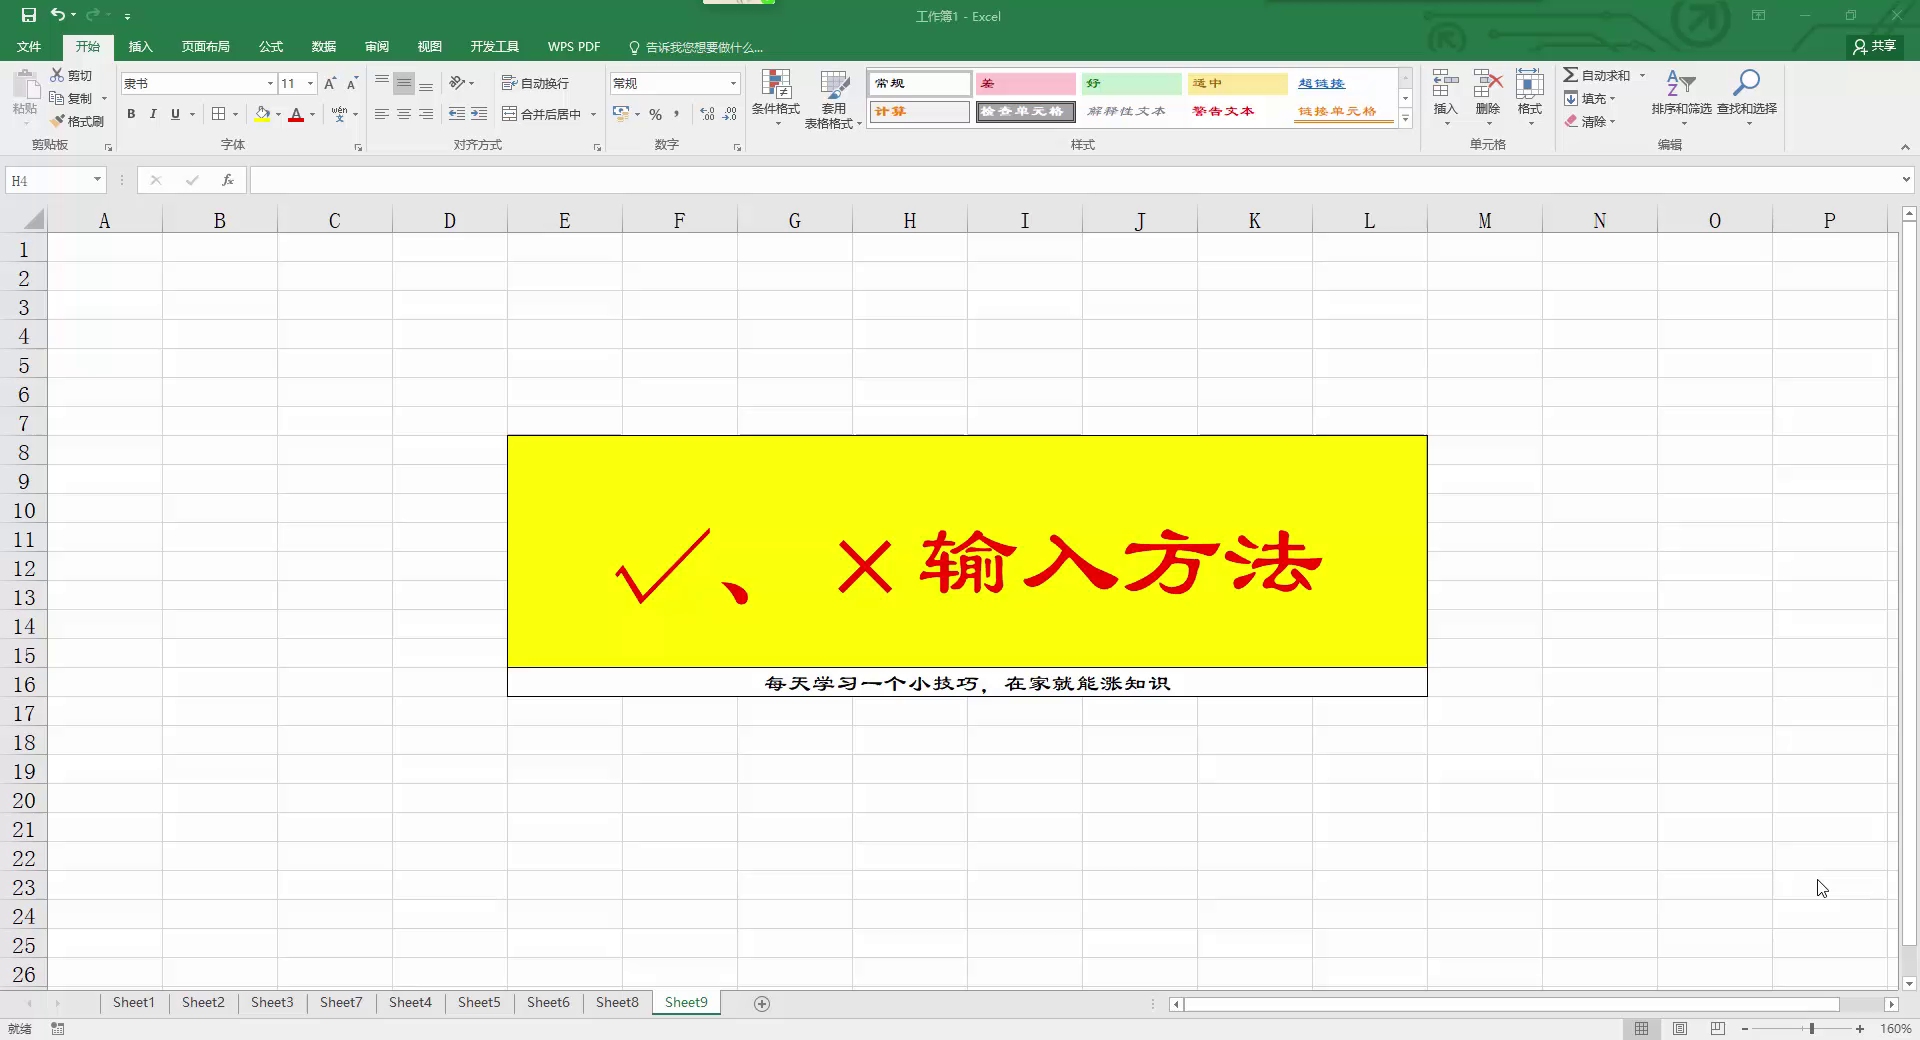1920x1040 pixels.
Task: Click the 删除 cells button
Action: [x=1487, y=97]
